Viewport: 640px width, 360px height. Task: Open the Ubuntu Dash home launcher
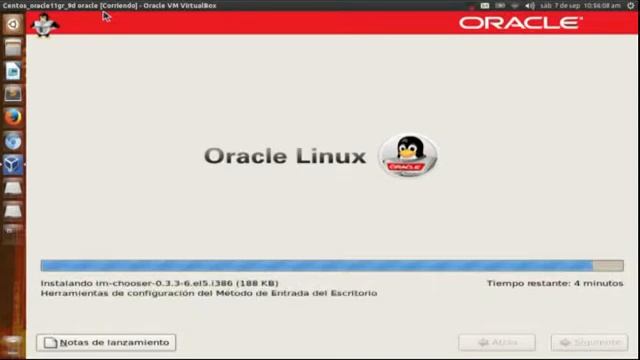(x=13, y=24)
